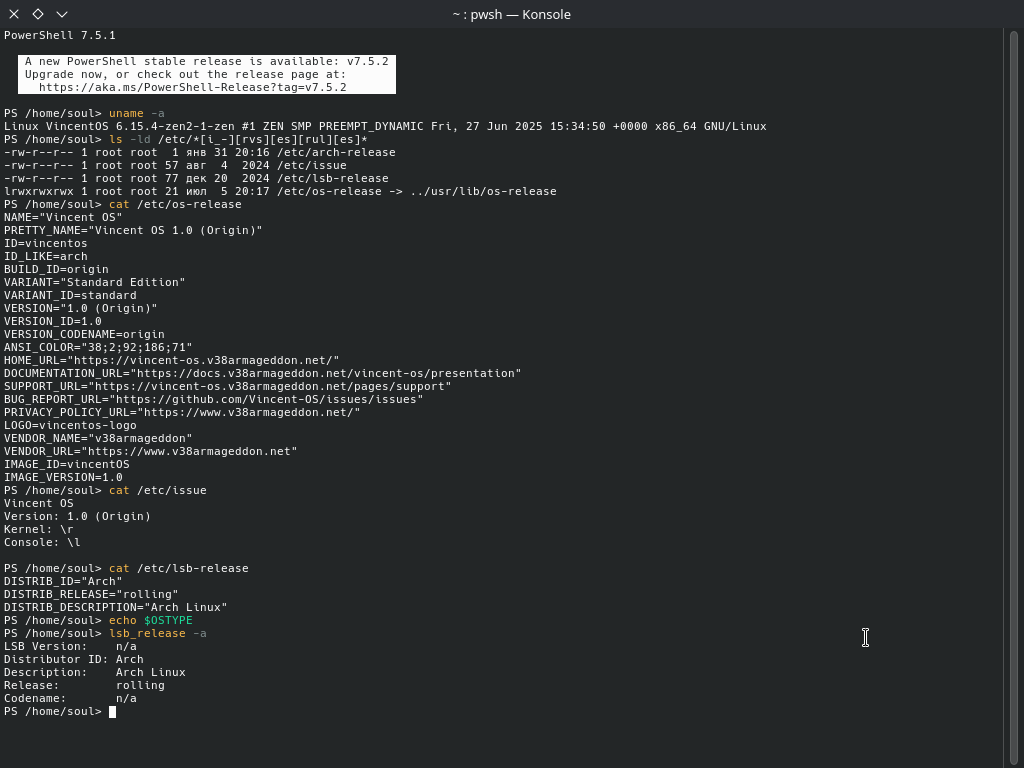Open the aka.ms PowerShell-Release URL
This screenshot has width=1024, height=768.
(193, 88)
